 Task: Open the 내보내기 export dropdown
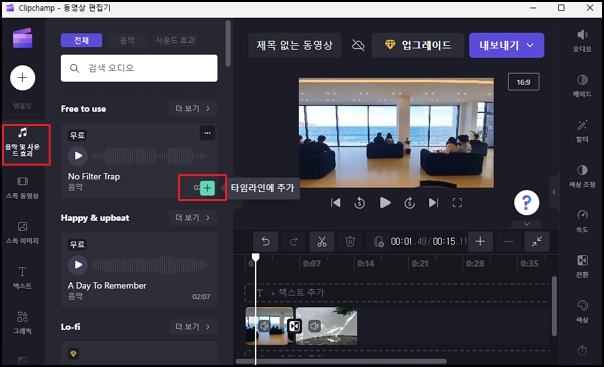click(507, 45)
